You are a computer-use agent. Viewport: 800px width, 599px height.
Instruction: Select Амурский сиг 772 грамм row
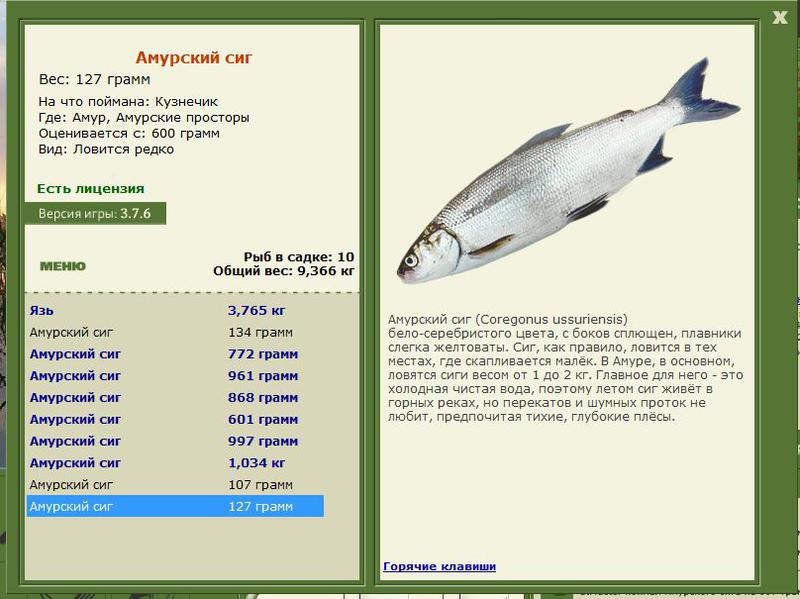175,354
